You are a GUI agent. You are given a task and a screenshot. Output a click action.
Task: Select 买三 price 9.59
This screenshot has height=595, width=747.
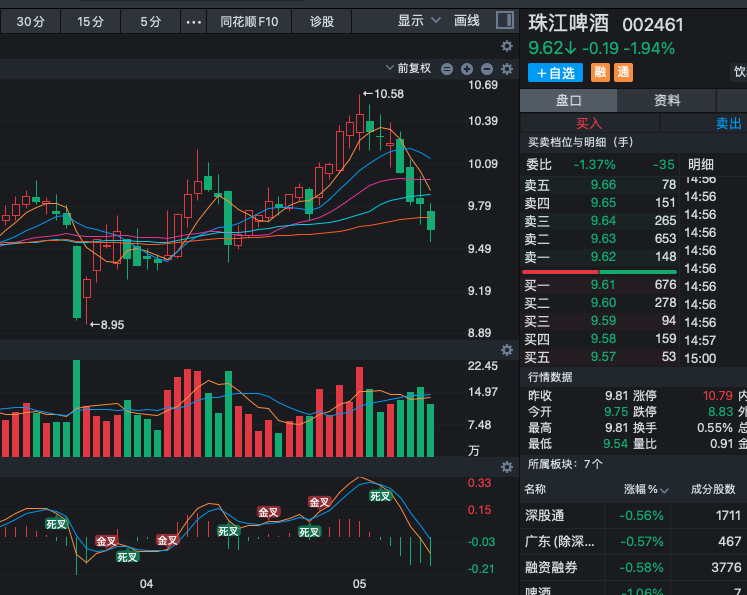tap(603, 321)
